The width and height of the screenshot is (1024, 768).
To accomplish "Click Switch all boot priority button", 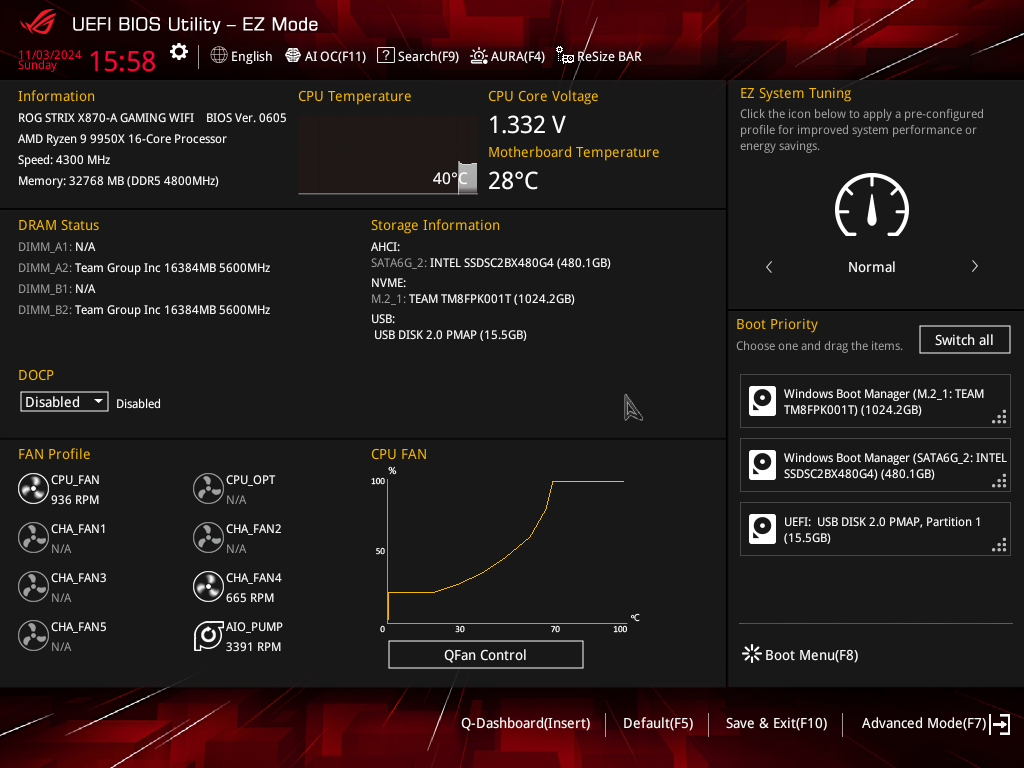I will pyautogui.click(x=965, y=340).
